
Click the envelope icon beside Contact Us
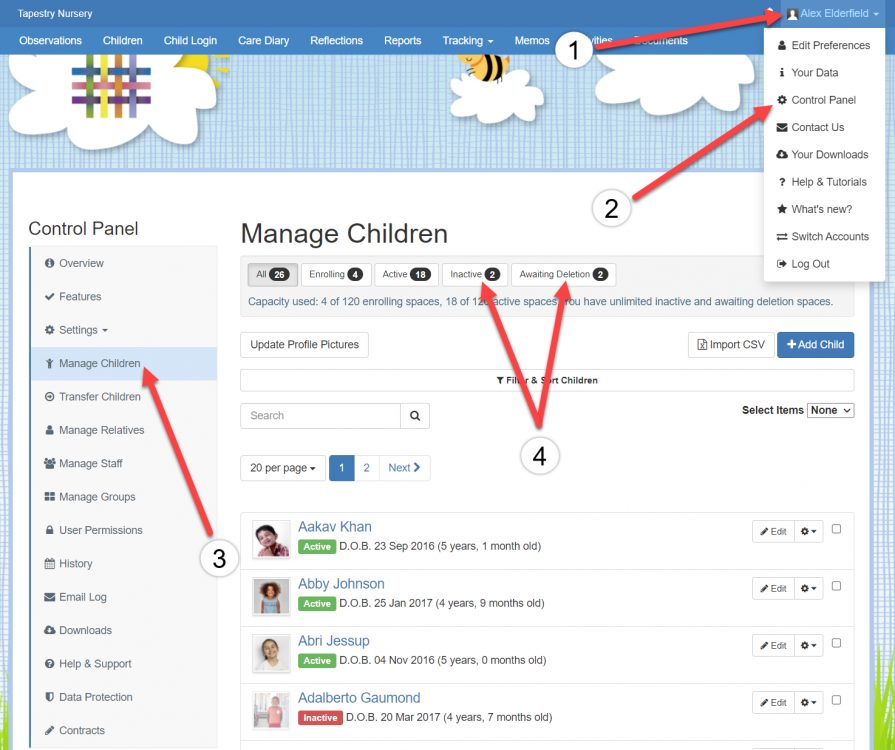(782, 127)
